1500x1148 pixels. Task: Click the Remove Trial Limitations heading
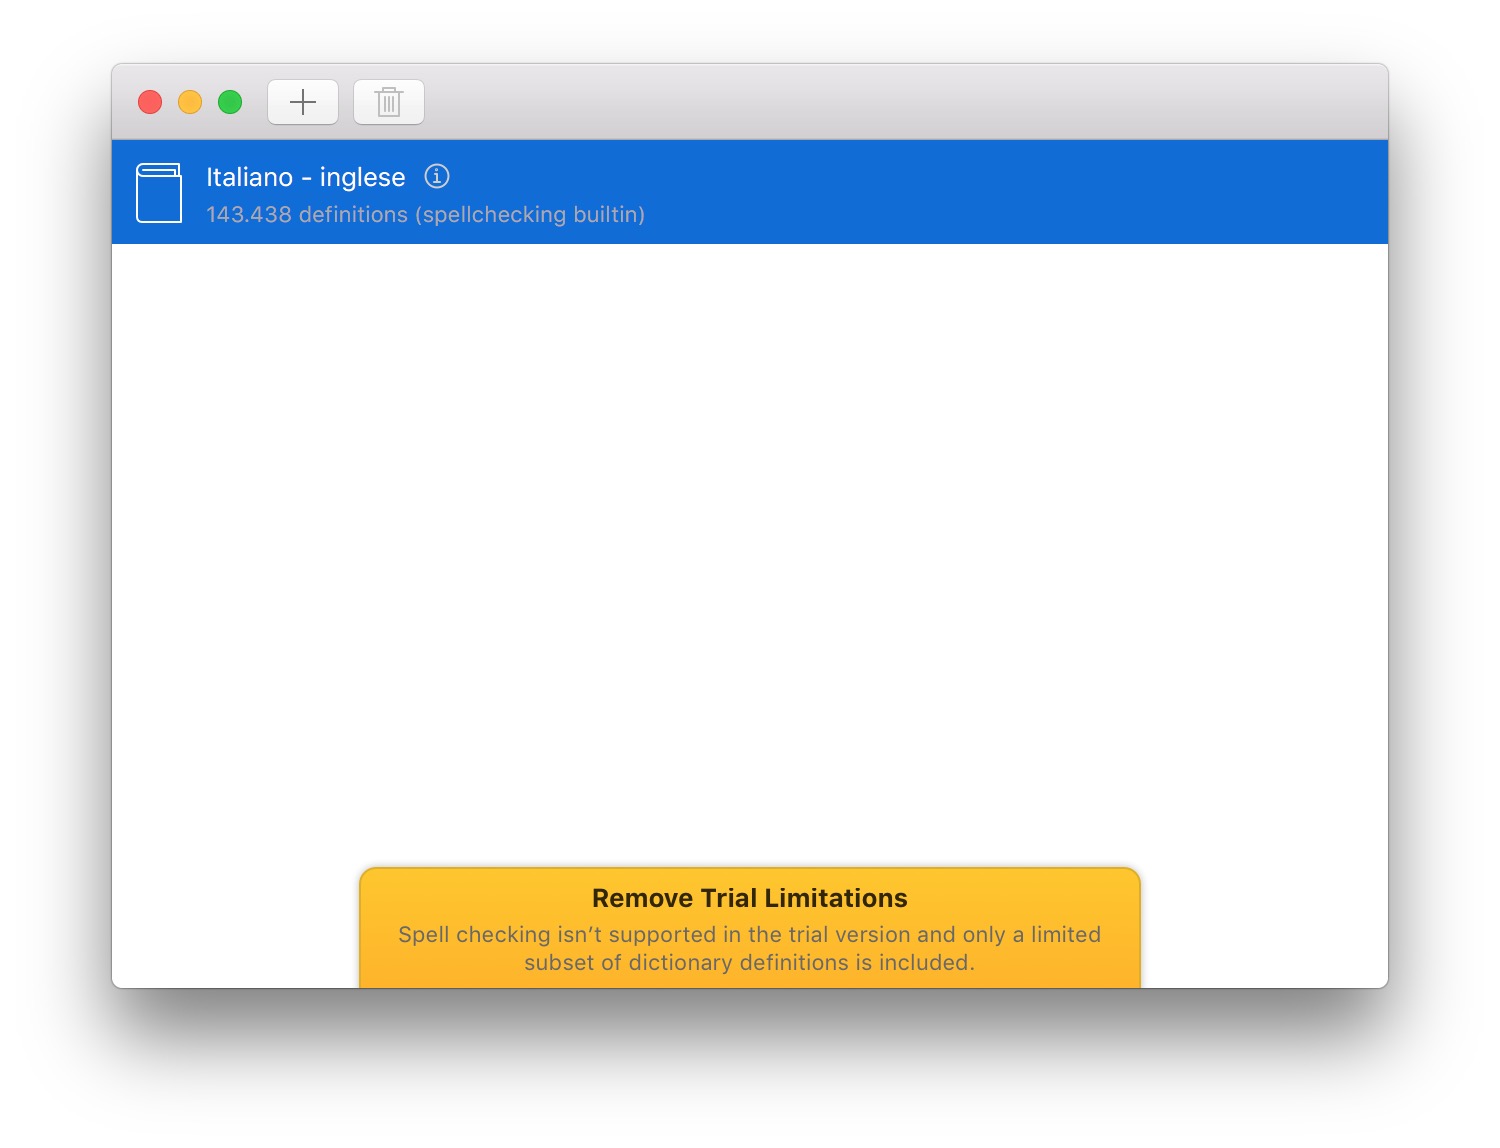coord(750,898)
